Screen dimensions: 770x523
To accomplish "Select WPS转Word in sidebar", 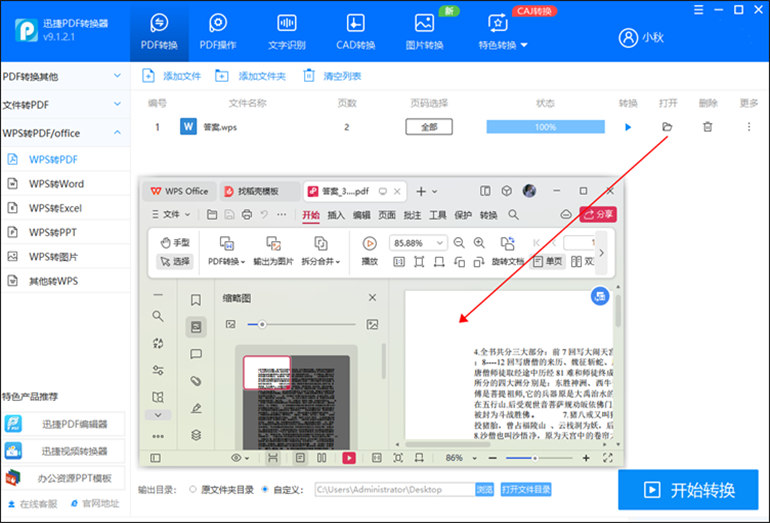I will (x=65, y=184).
